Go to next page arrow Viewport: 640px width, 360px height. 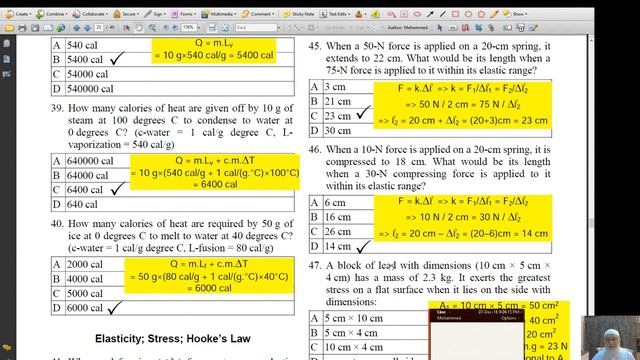[87, 28]
